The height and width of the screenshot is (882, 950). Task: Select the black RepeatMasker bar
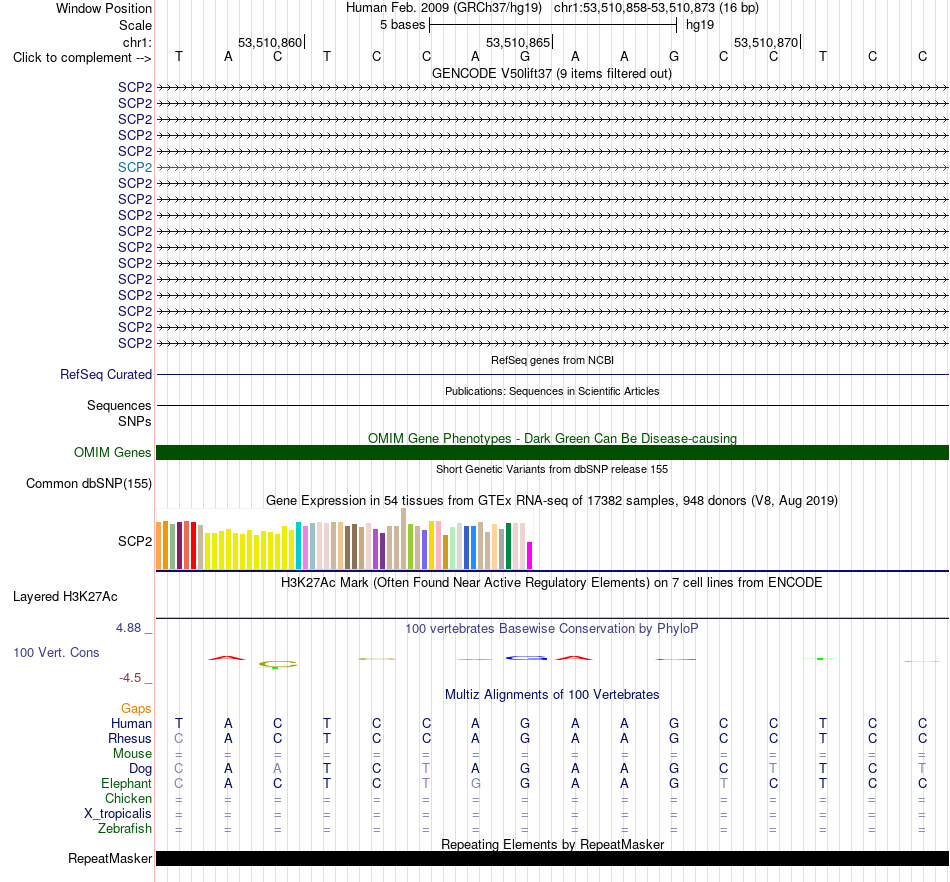552,858
